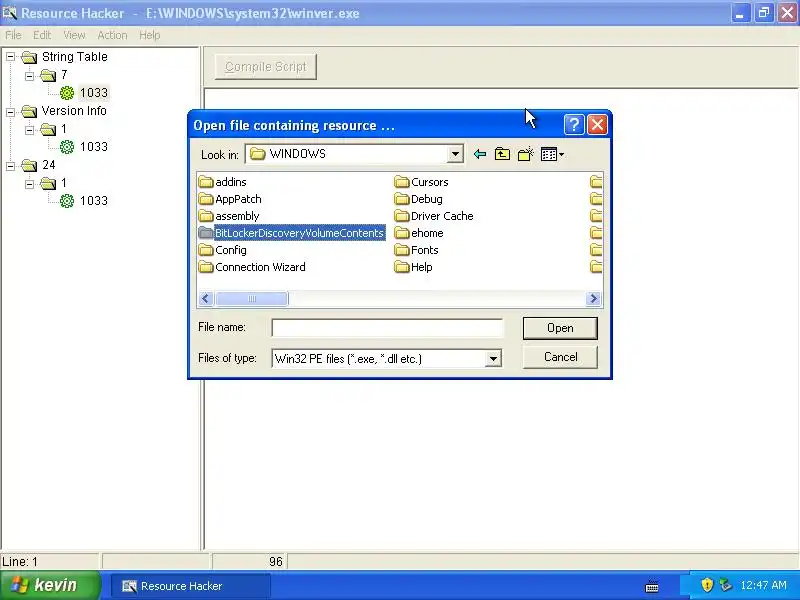Open the Action menu
800x600 pixels.
pyautogui.click(x=112, y=35)
